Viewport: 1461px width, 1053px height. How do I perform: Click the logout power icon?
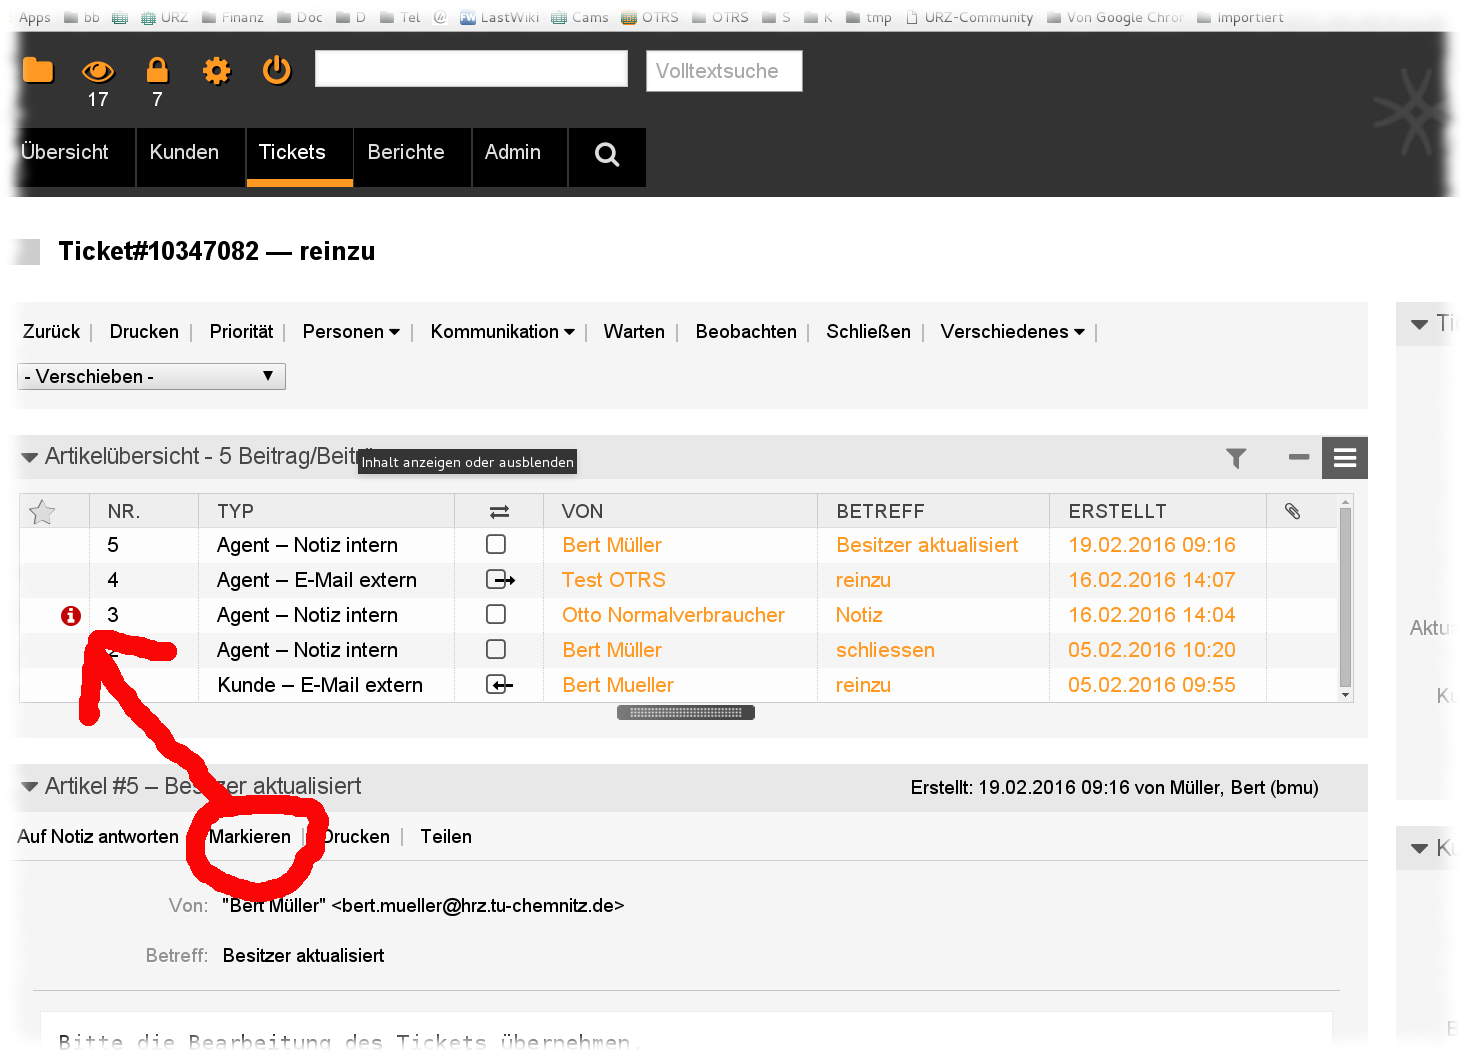[x=276, y=70]
